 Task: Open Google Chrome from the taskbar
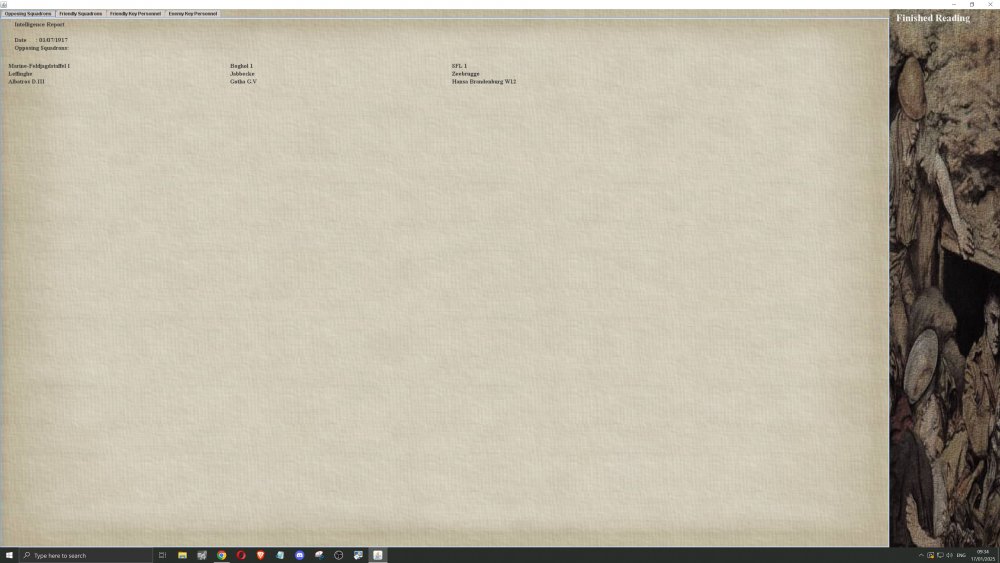(x=221, y=555)
